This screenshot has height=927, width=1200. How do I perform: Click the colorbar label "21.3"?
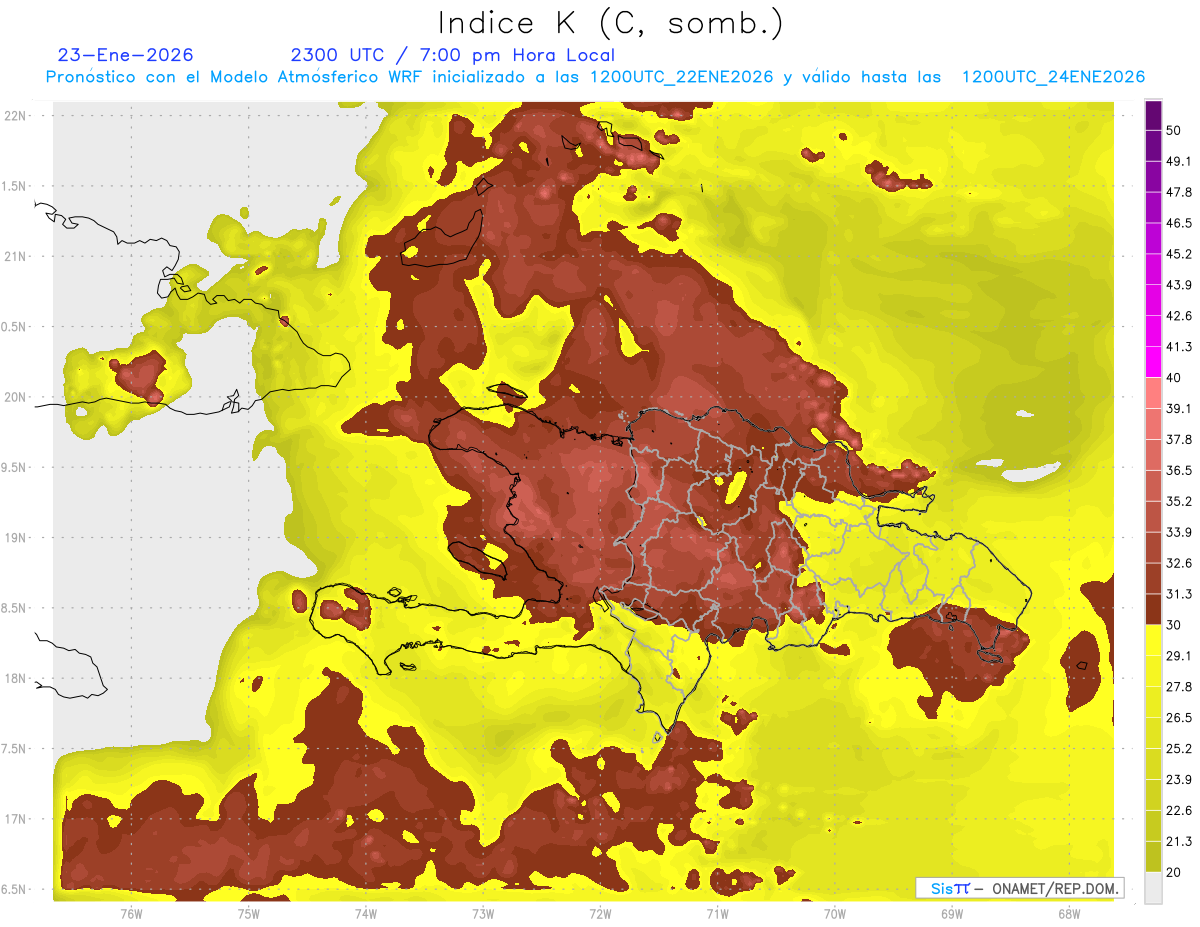point(1179,842)
